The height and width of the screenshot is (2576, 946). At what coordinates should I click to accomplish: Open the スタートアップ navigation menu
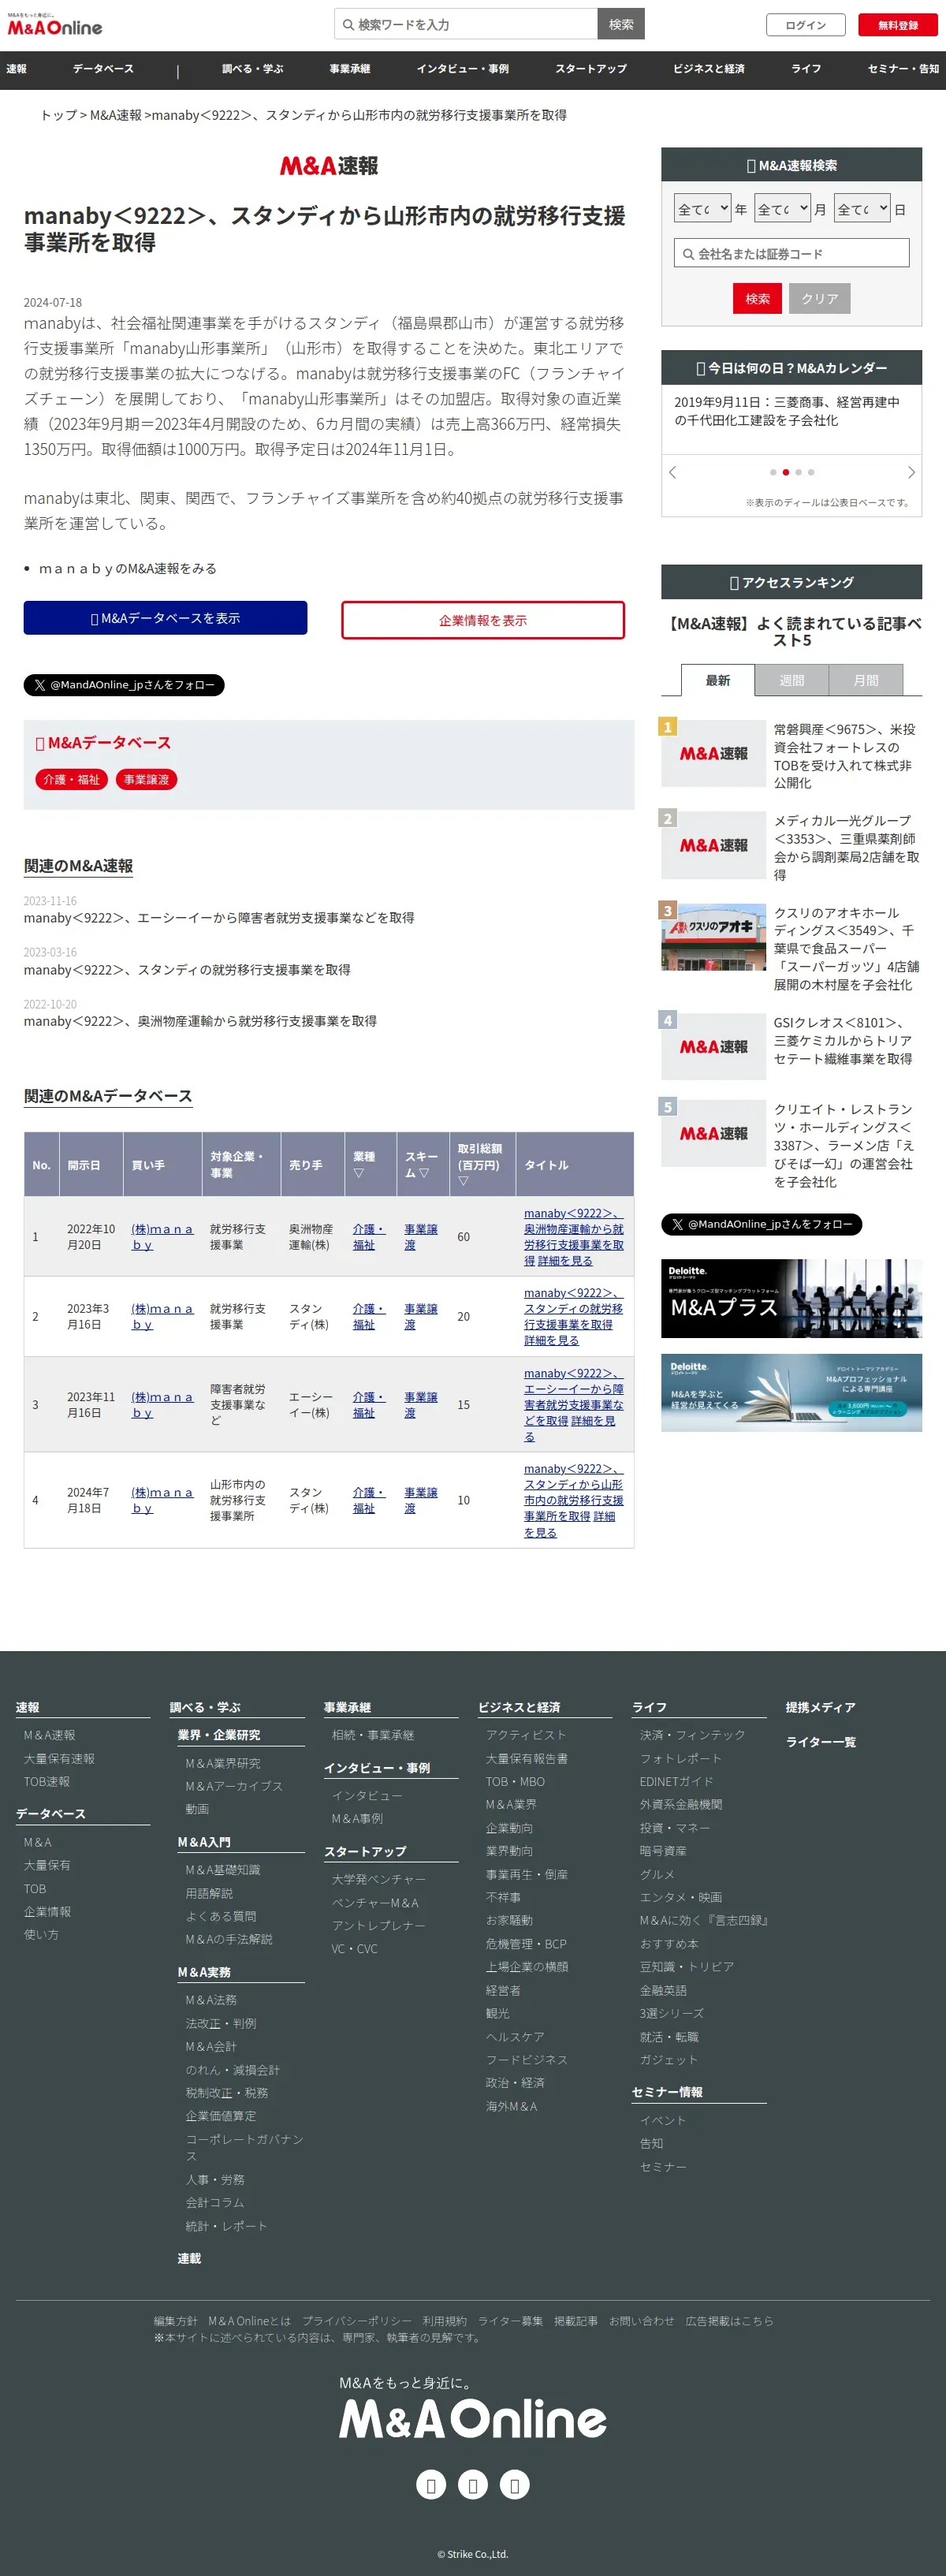[591, 69]
